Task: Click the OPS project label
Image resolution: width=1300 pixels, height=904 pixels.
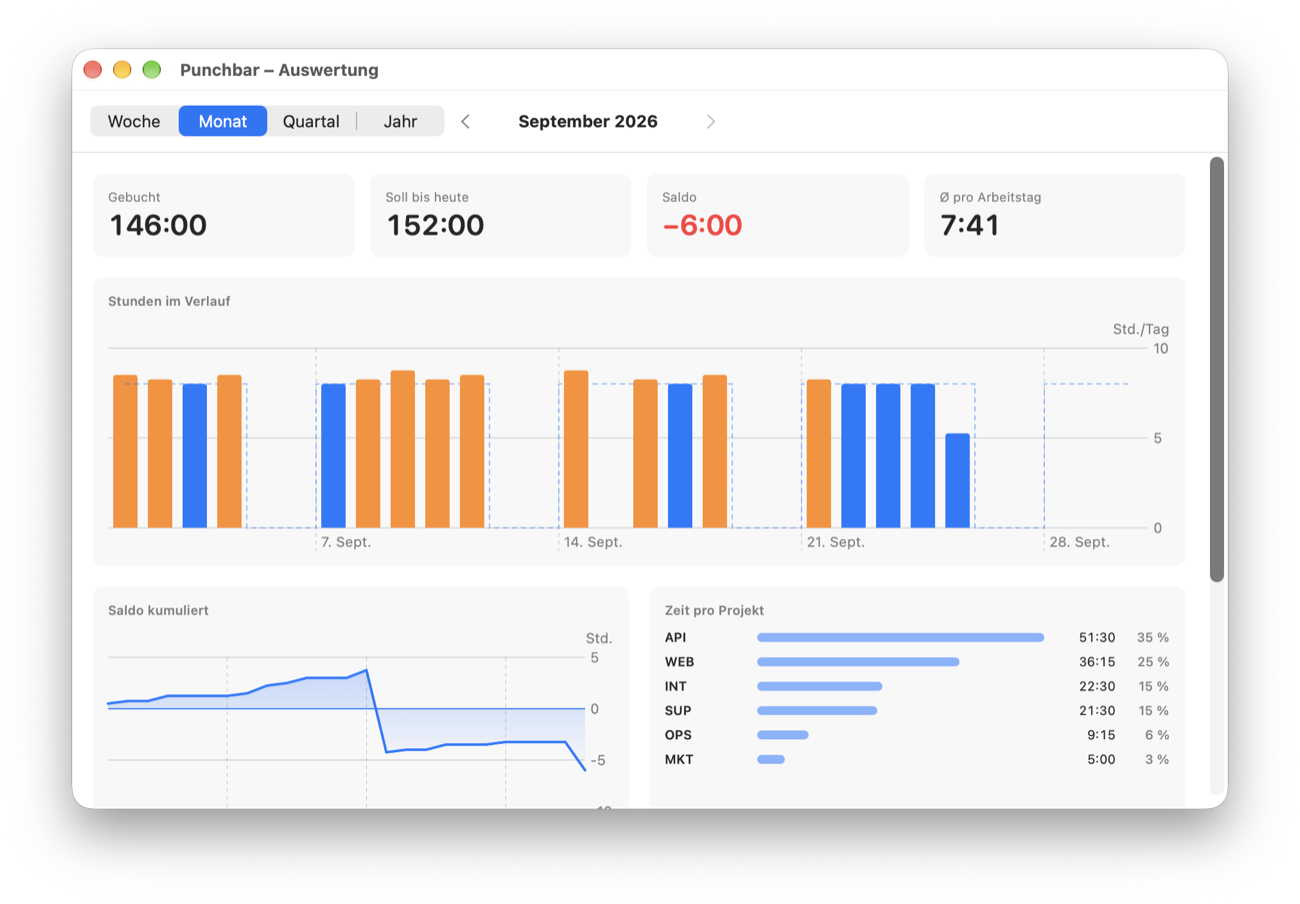Action: pos(678,735)
